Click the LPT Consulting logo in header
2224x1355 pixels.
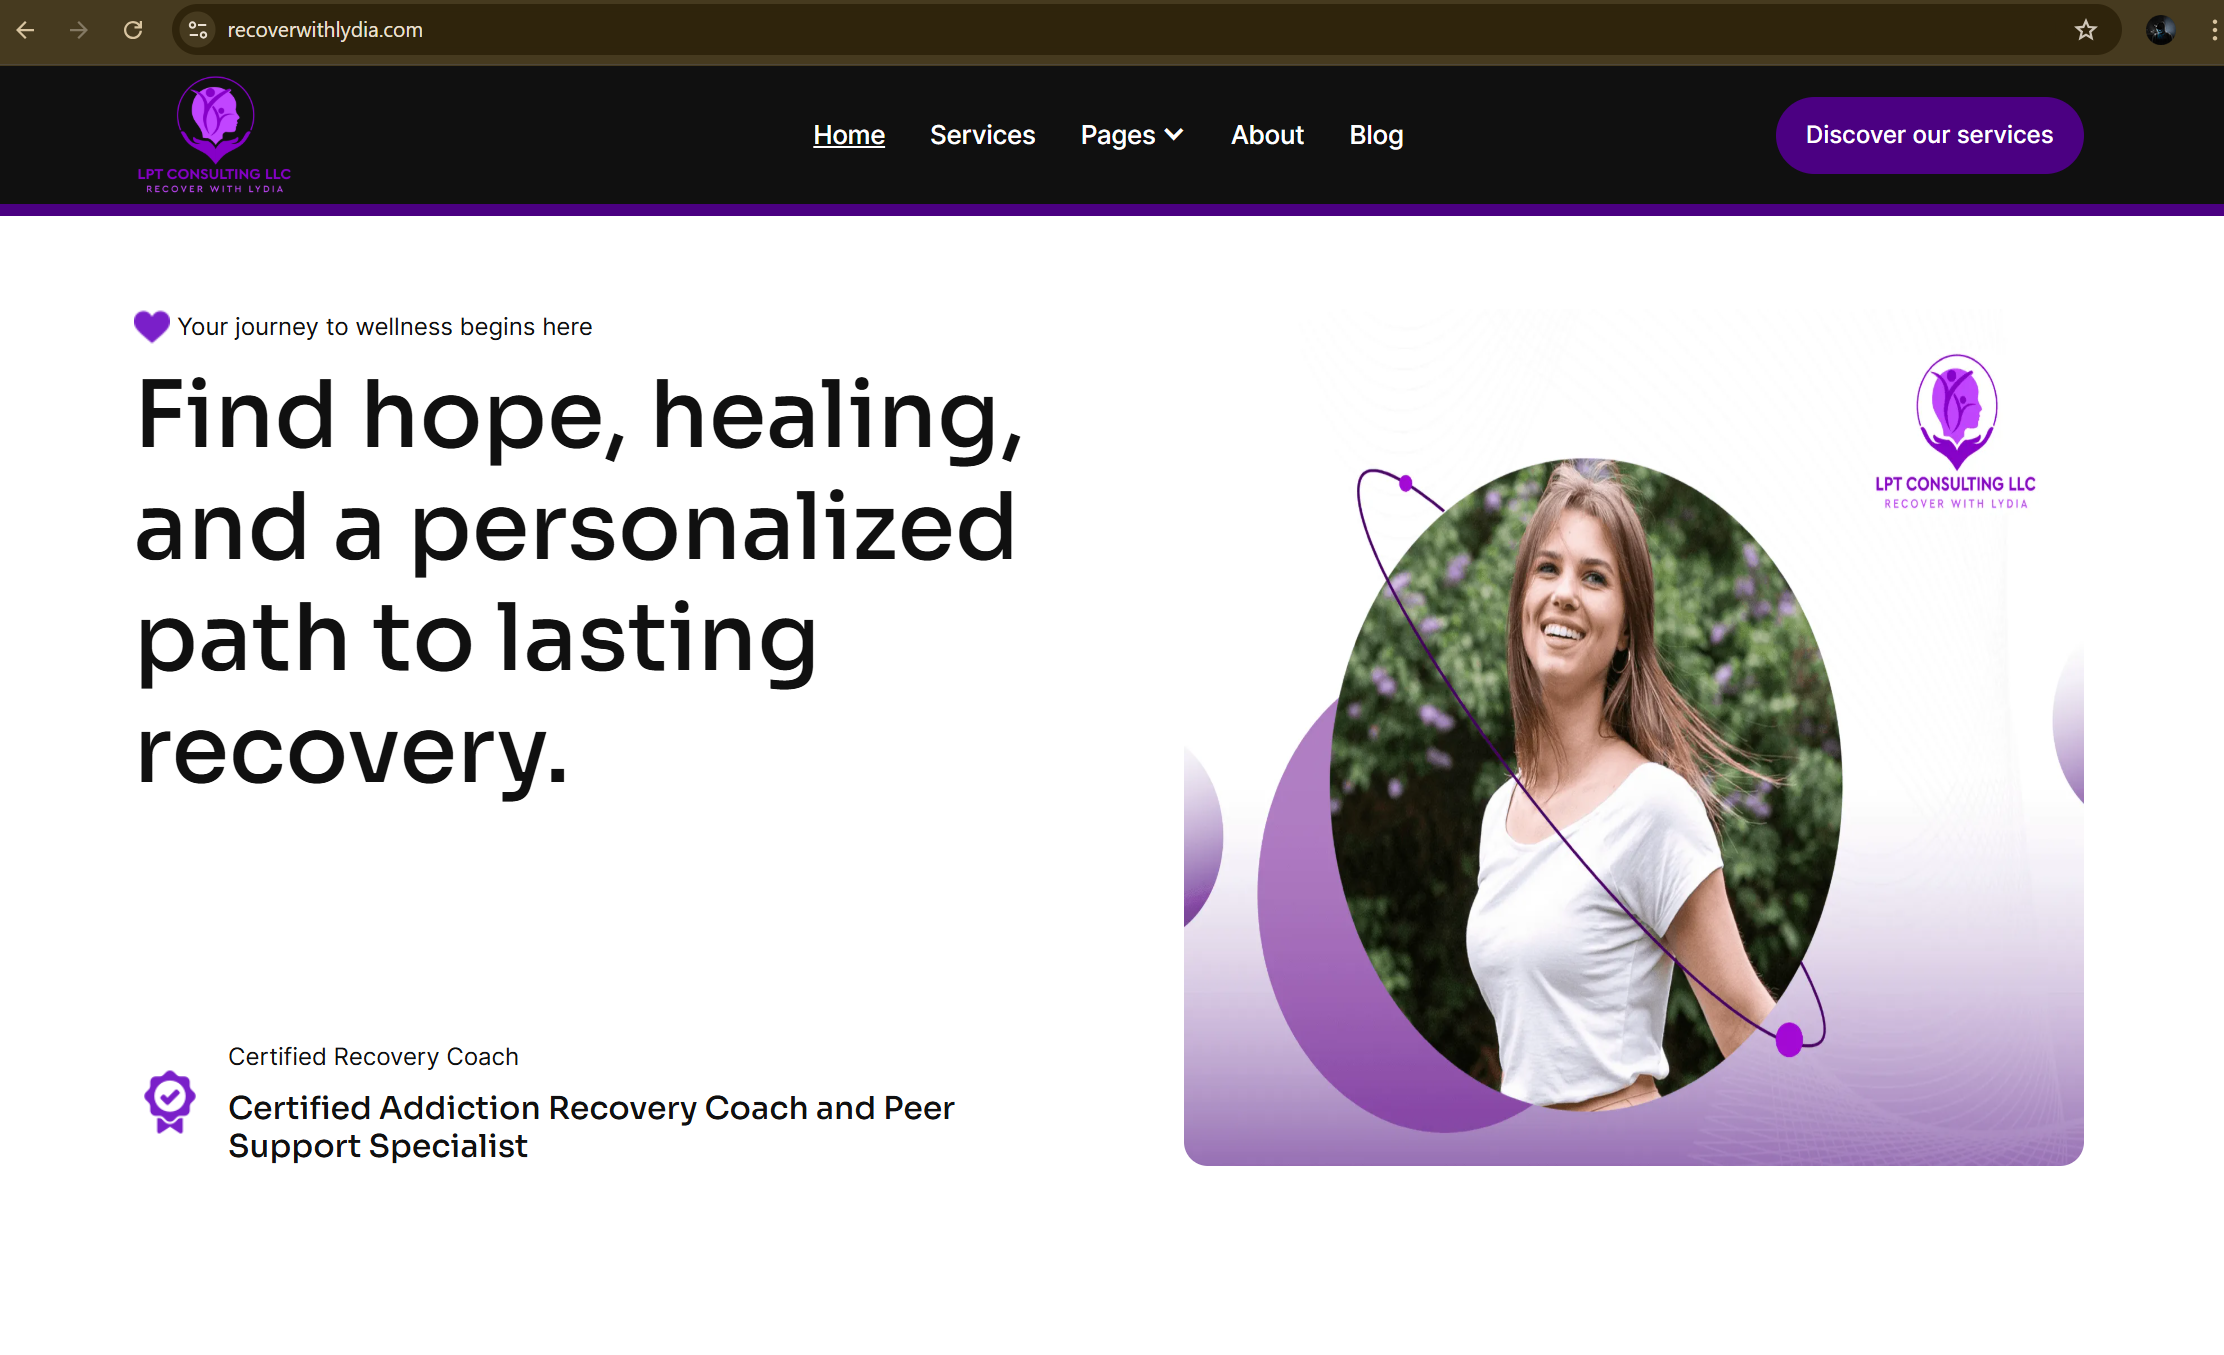pos(214,135)
